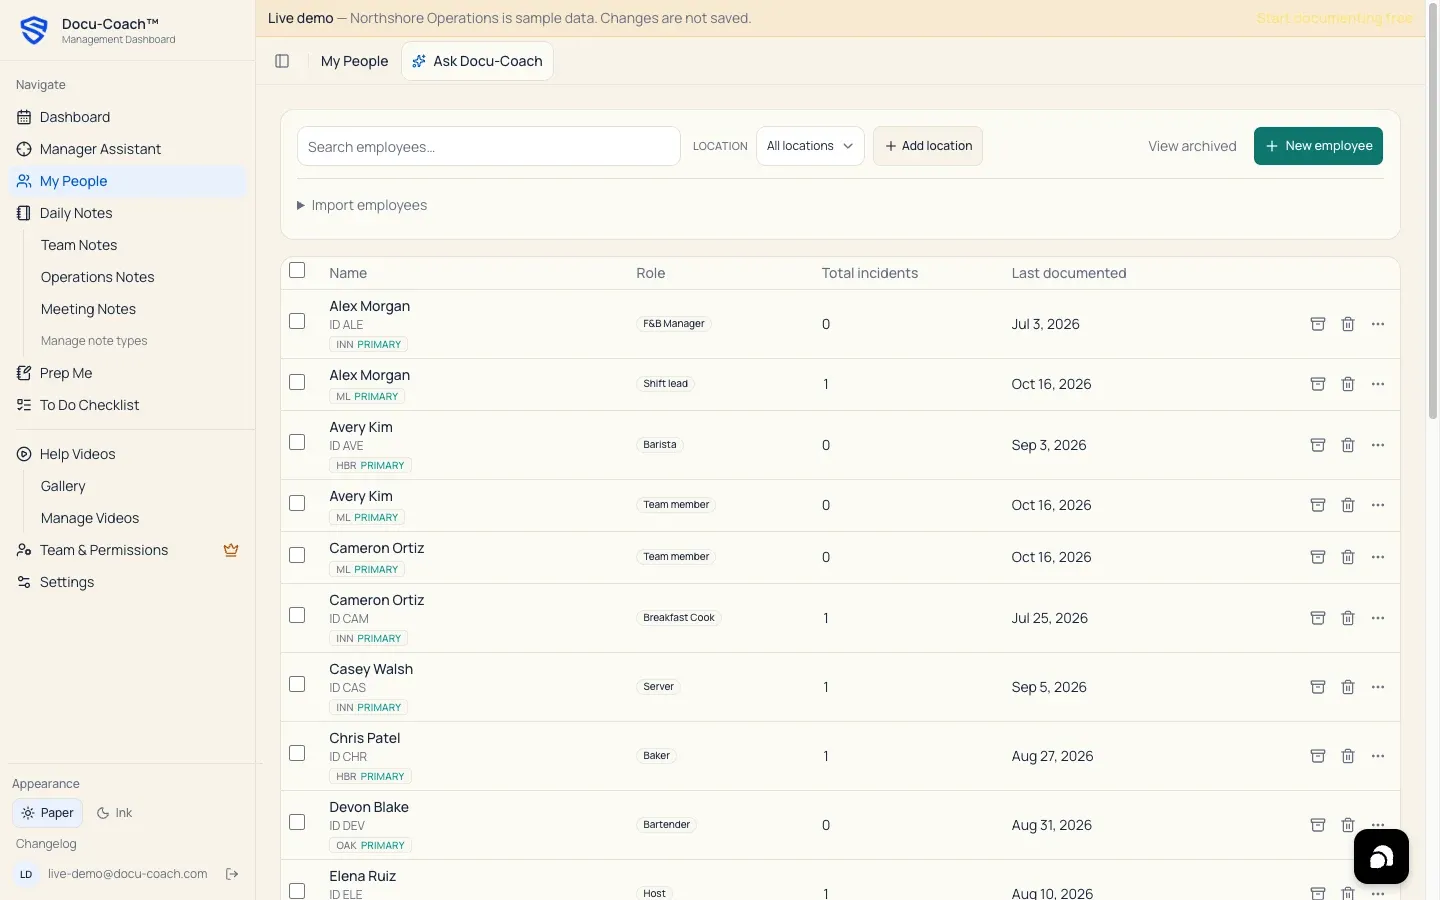Check the Chris Patel row checkbox
The image size is (1440, 900).
point(297,753)
